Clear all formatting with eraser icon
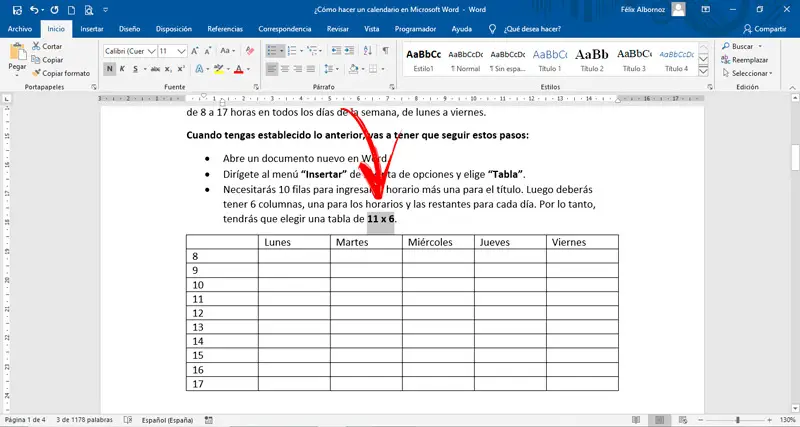 pyautogui.click(x=249, y=51)
